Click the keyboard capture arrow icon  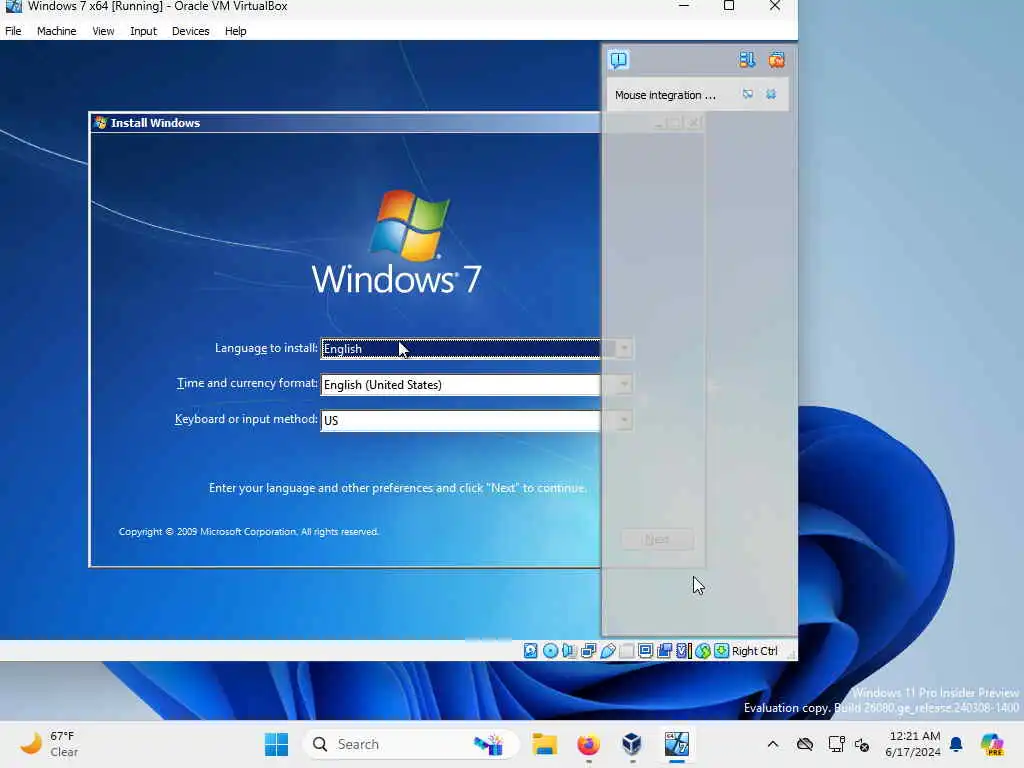(722, 650)
